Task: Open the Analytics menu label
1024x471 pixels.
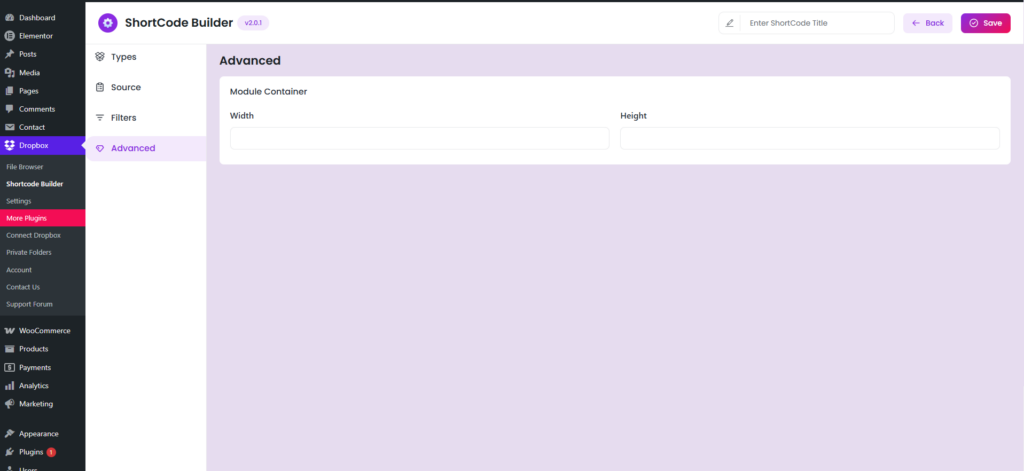Action: pos(34,385)
